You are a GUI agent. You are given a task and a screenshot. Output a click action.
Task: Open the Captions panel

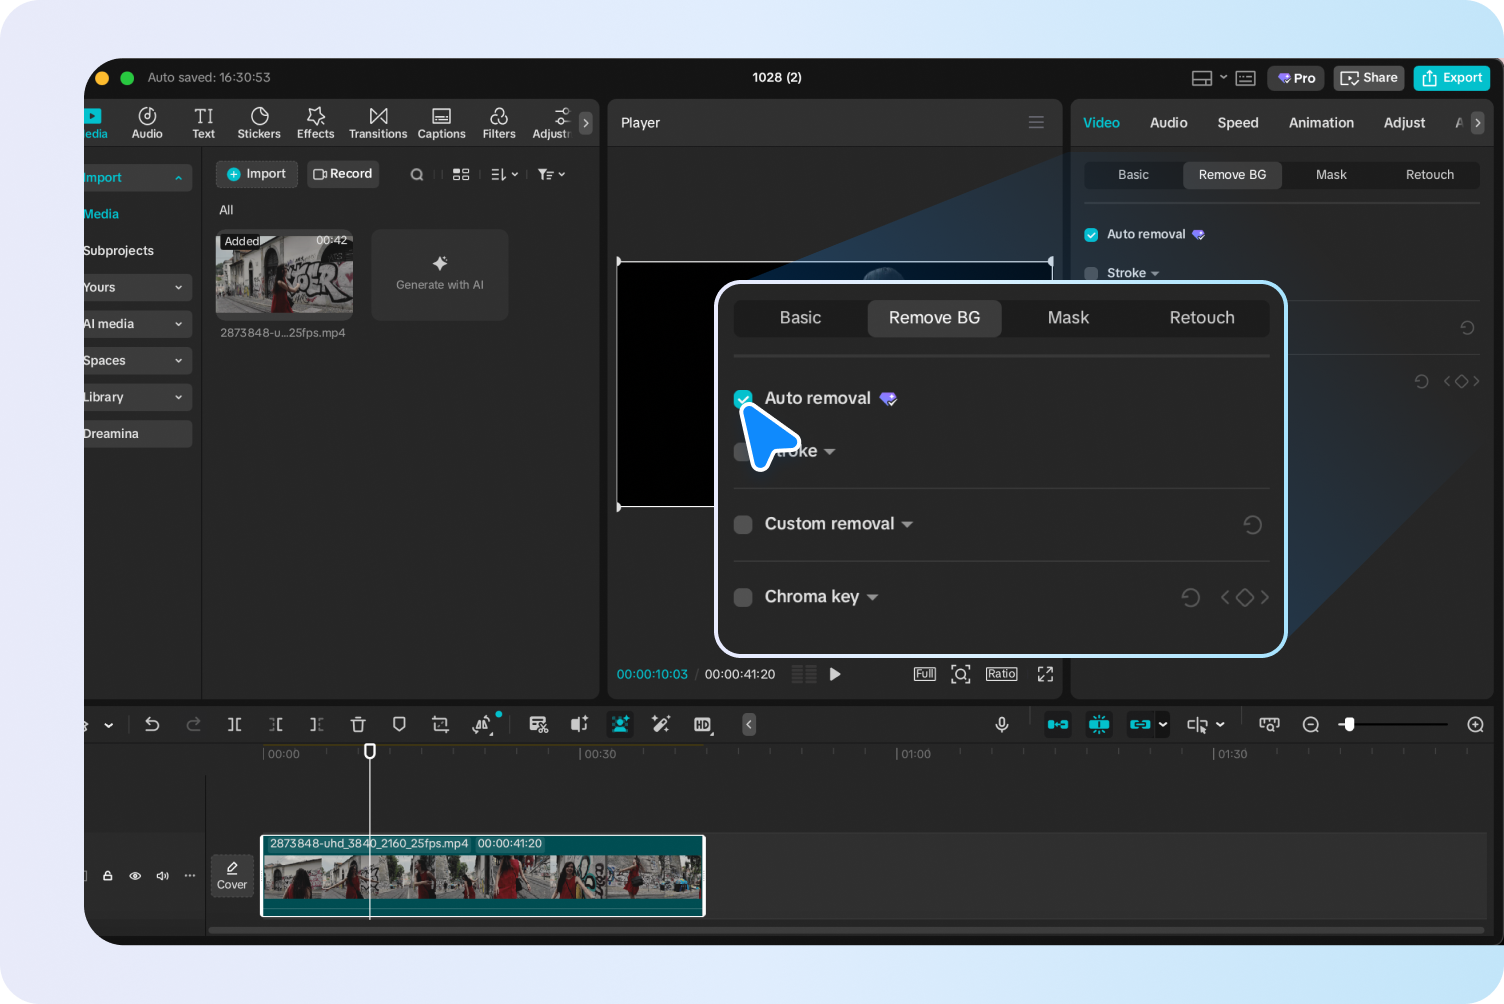point(441,122)
